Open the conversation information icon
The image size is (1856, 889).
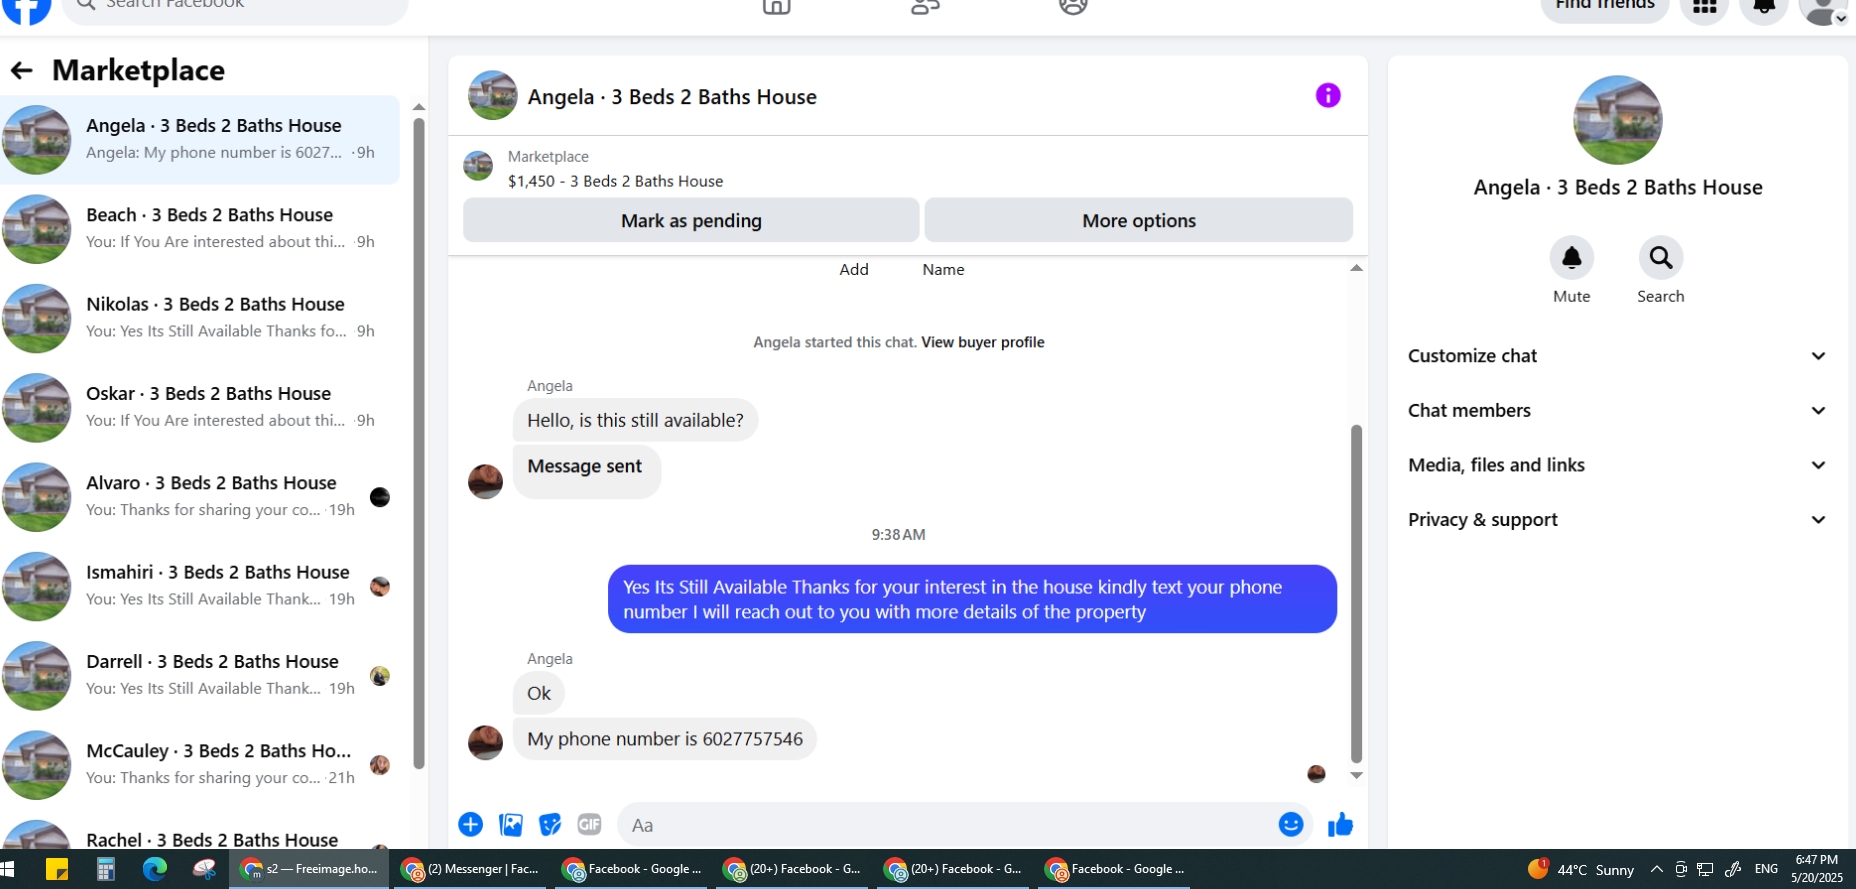pyautogui.click(x=1328, y=96)
